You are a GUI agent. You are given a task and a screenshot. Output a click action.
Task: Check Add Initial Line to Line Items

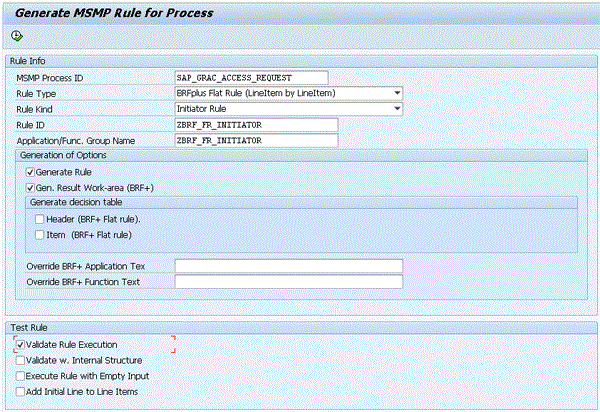(21, 391)
